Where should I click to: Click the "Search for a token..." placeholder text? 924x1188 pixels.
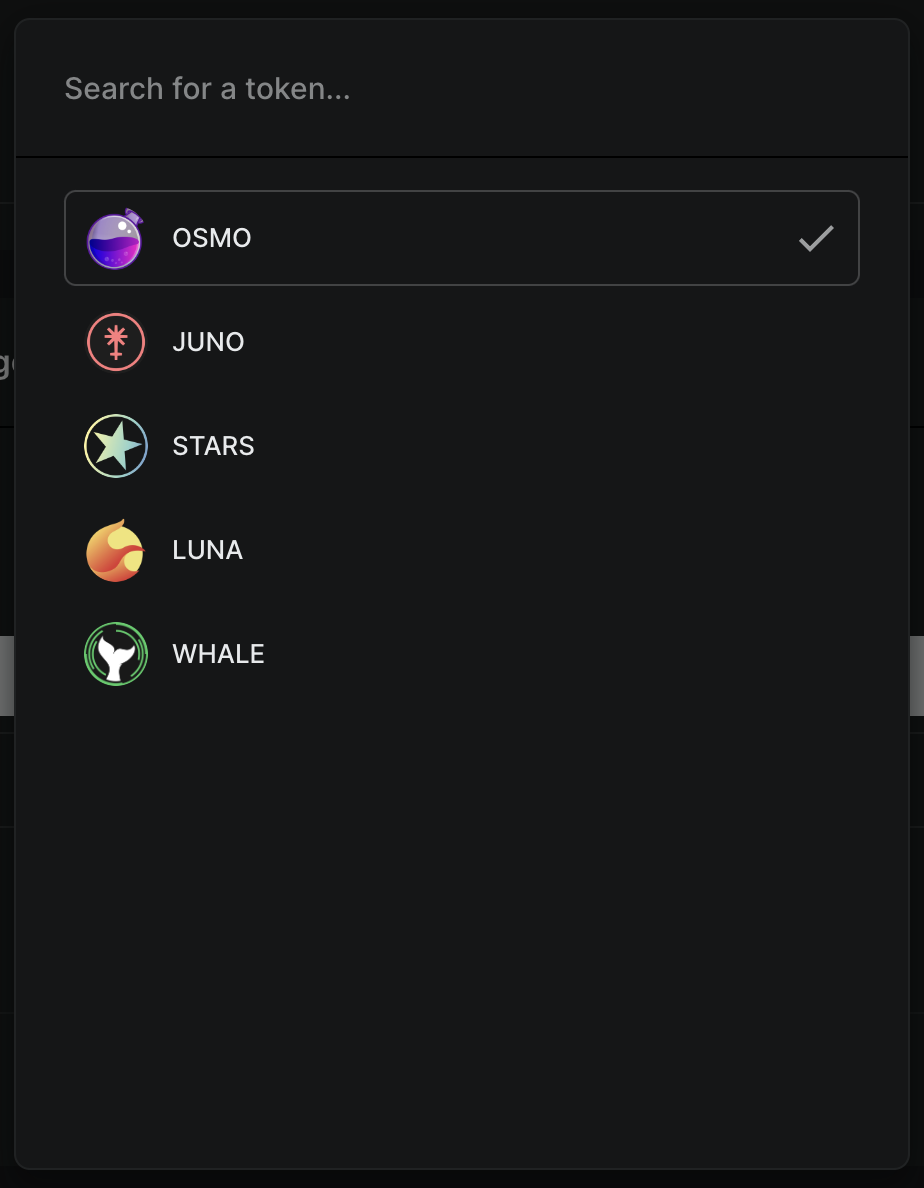click(207, 89)
